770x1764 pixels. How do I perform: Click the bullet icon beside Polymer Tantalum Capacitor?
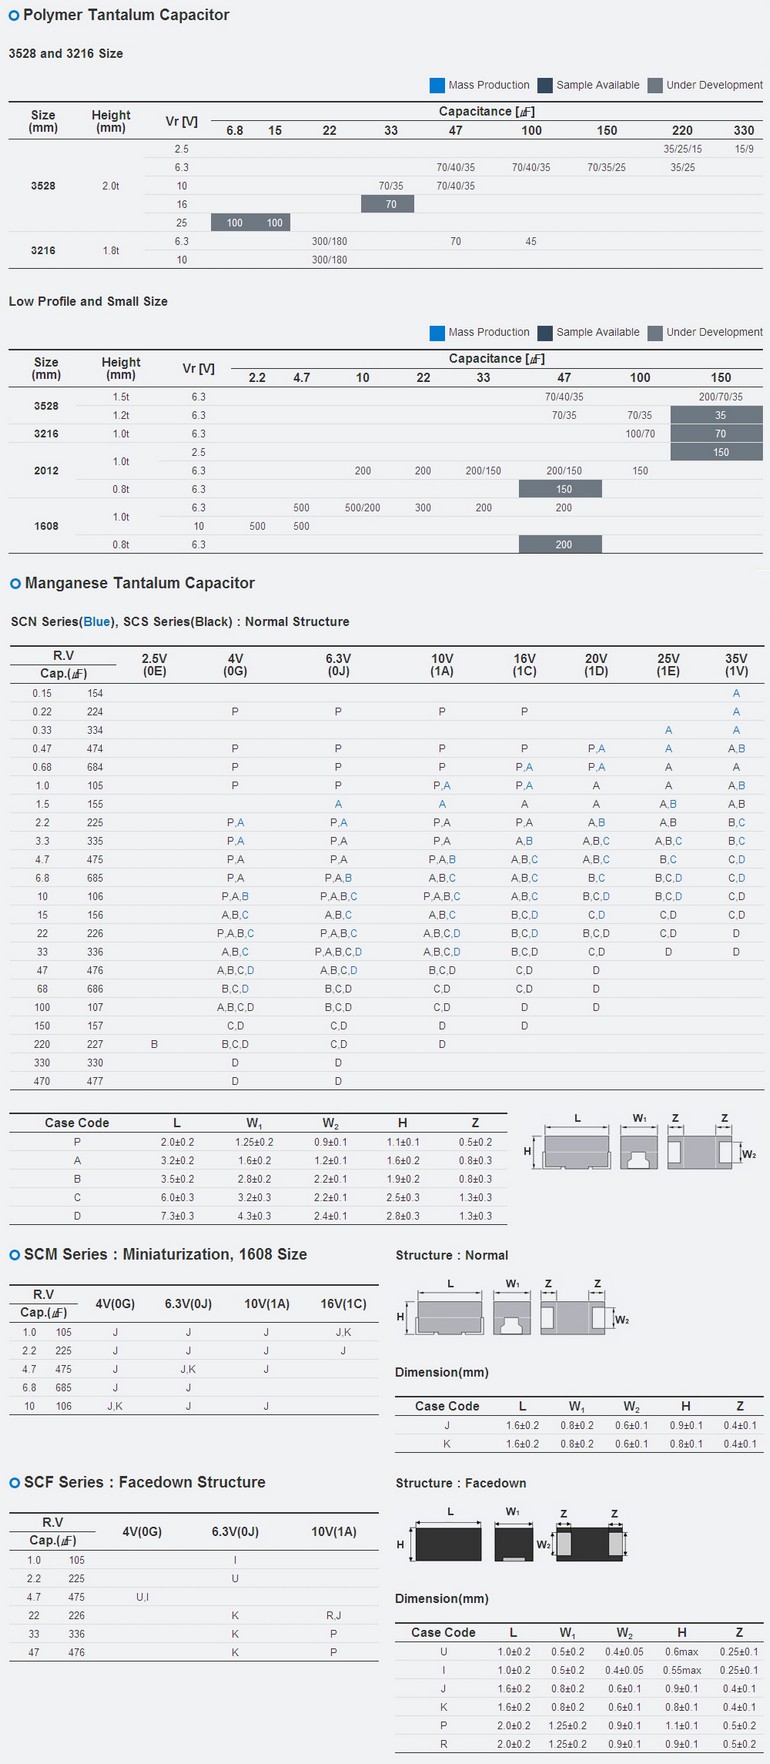coord(14,16)
